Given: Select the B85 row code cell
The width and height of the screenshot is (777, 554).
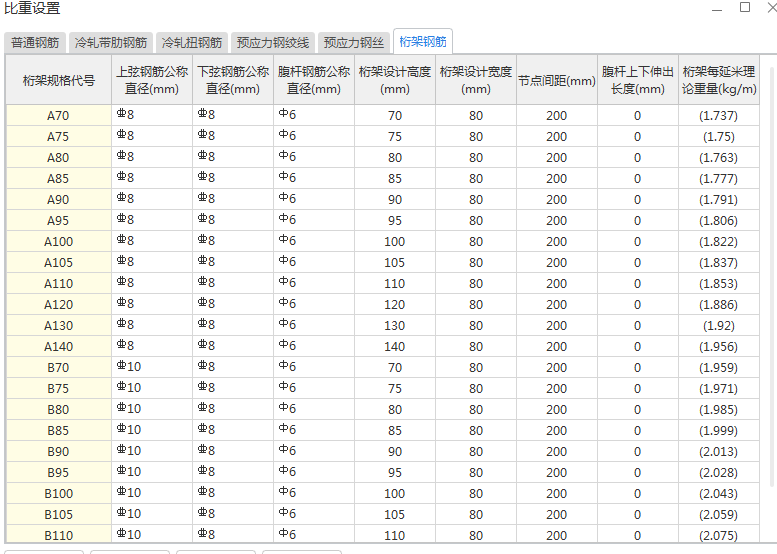Looking at the screenshot, I should [58, 431].
